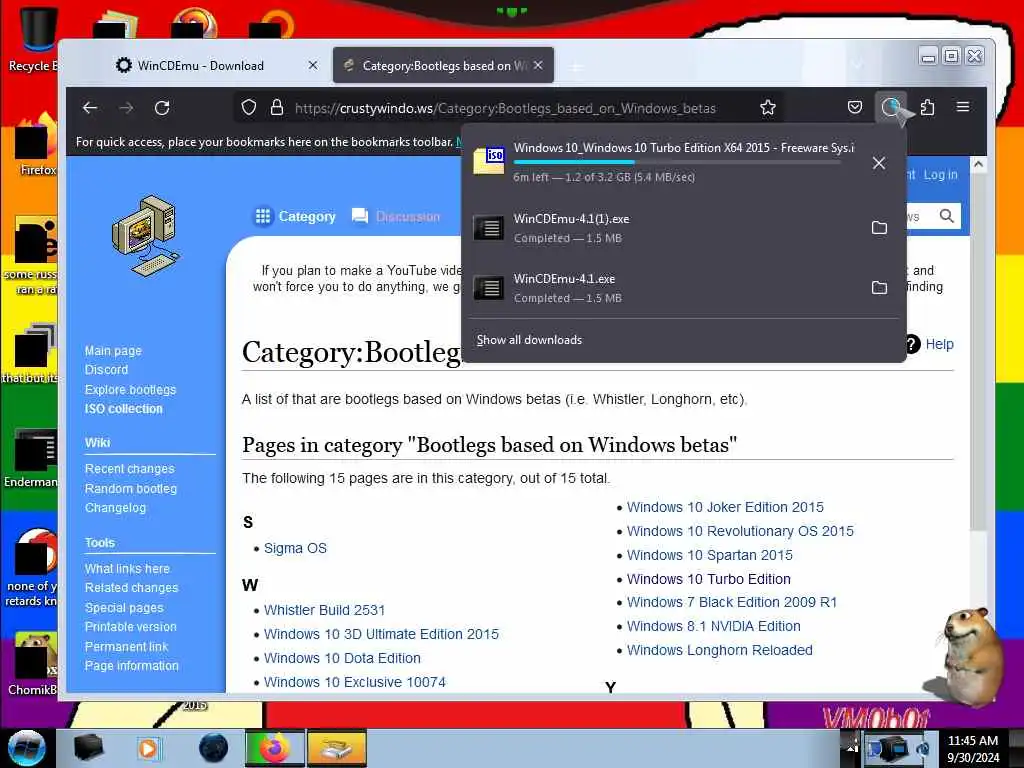Go to Main page in sidebar
This screenshot has height=768, width=1024.
113,351
